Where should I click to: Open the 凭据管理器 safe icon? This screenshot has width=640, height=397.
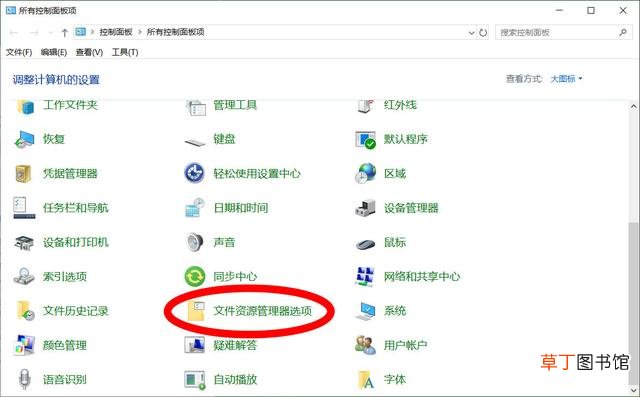(23, 174)
